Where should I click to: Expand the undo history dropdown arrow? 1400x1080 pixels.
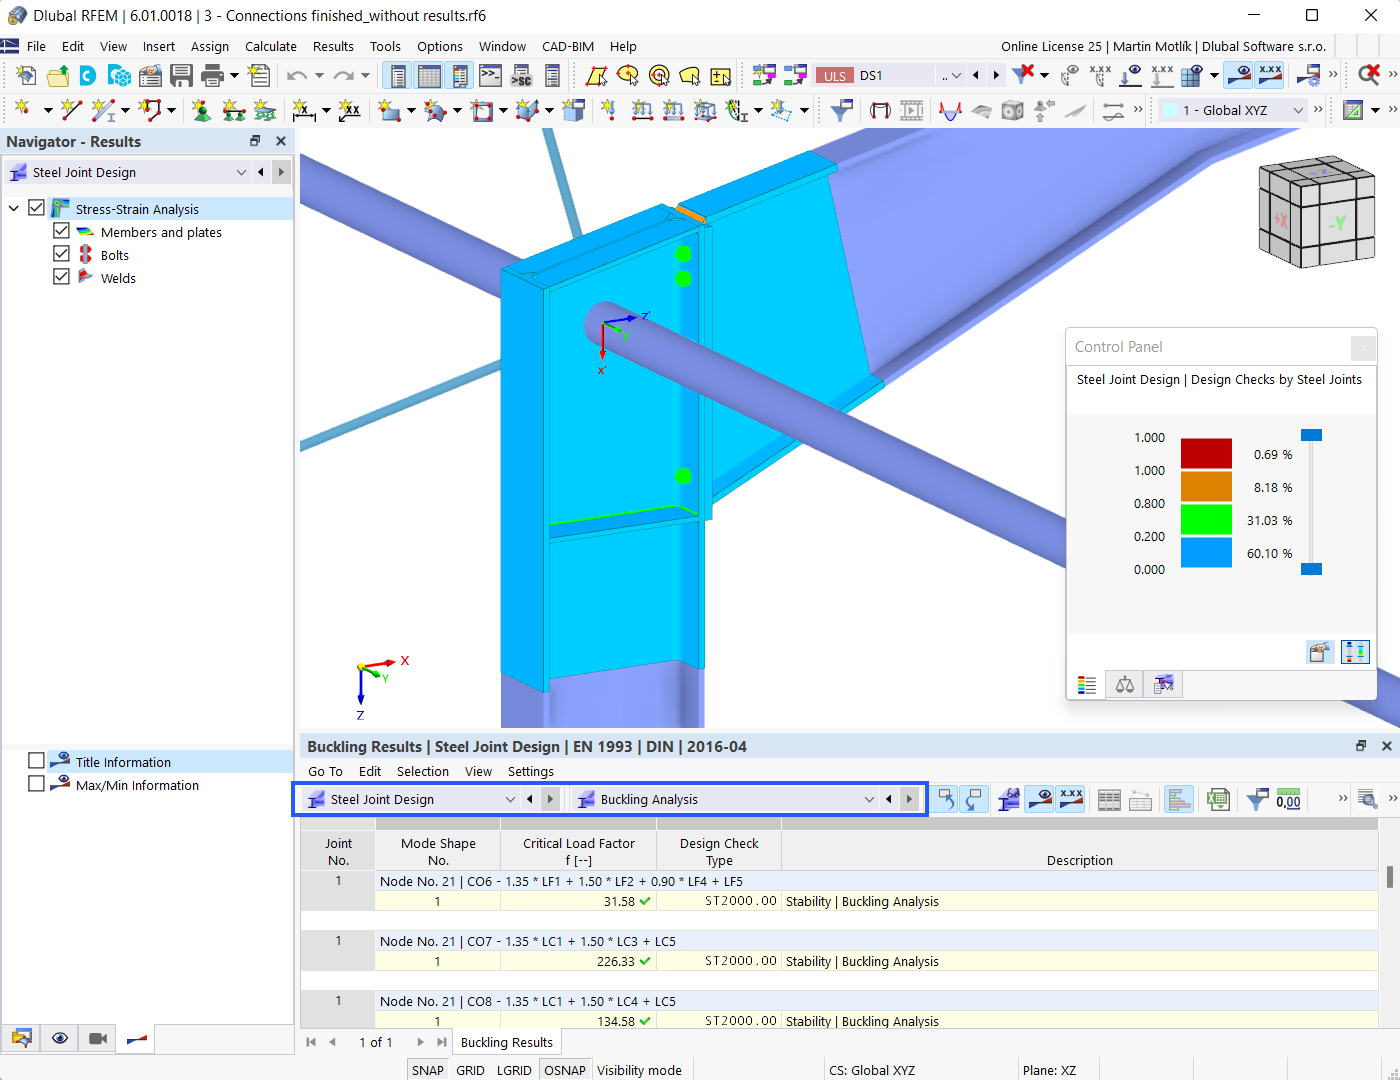[319, 75]
